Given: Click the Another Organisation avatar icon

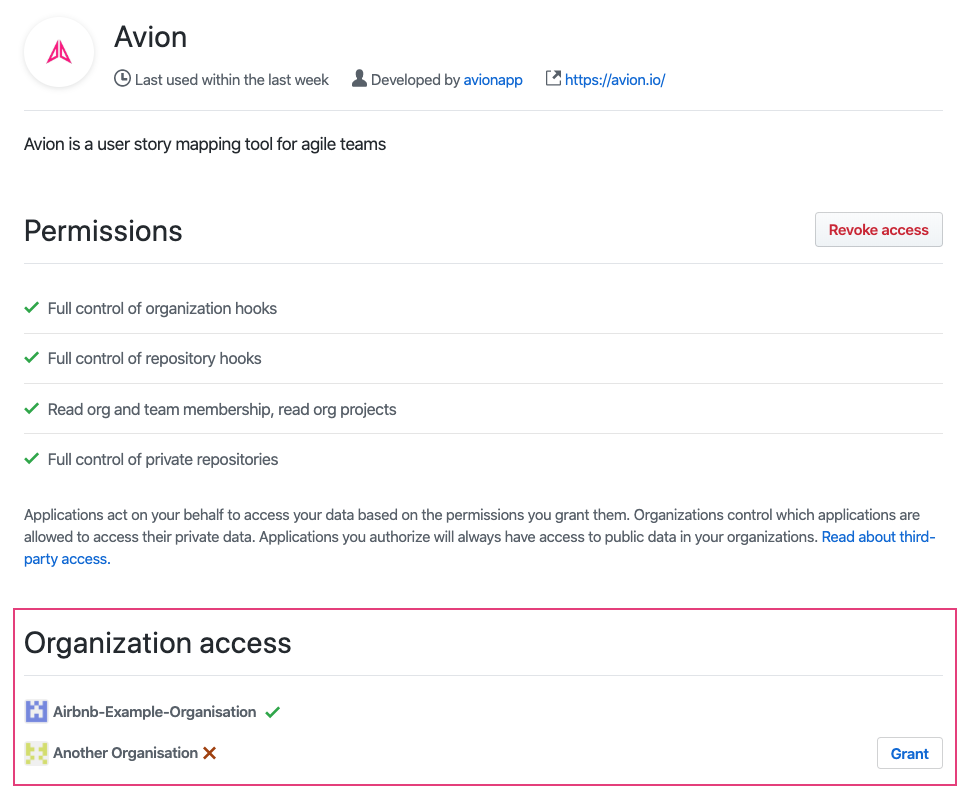Looking at the screenshot, I should (36, 753).
